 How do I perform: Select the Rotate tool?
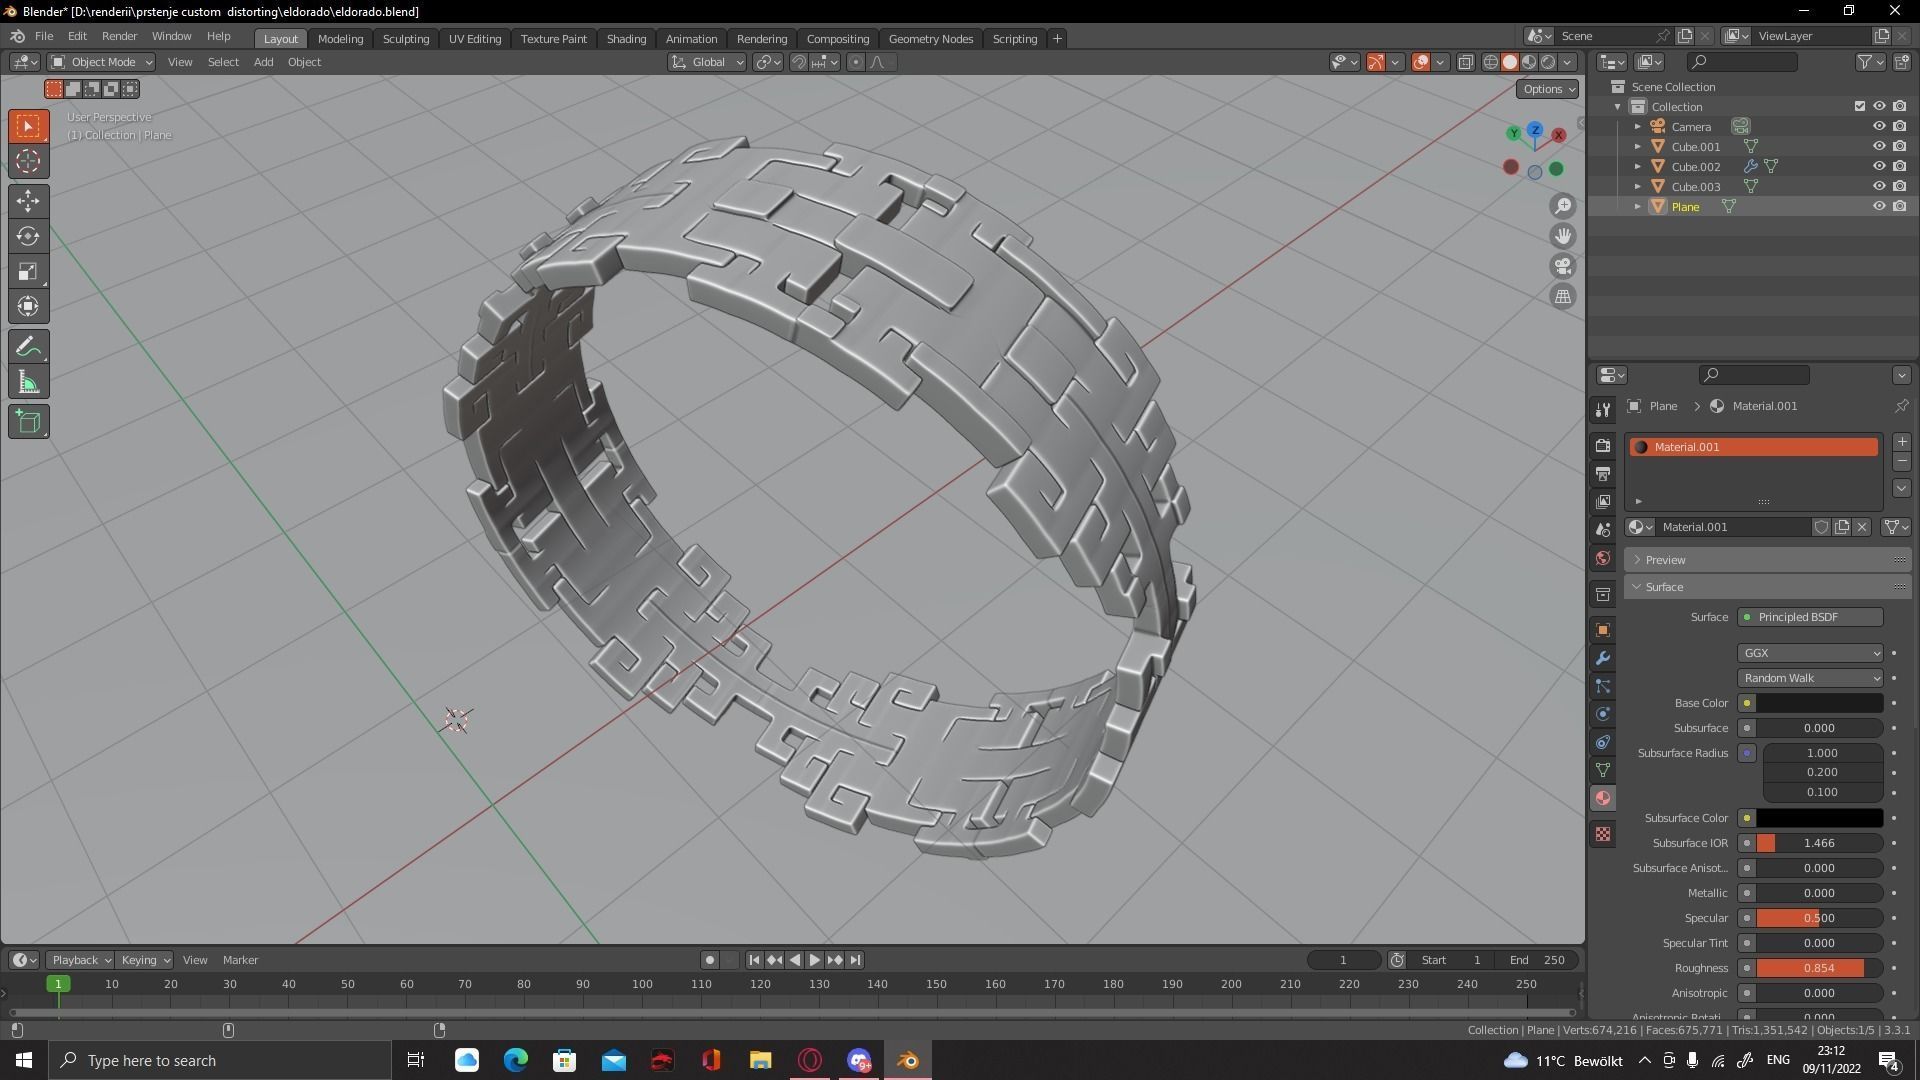pos(28,236)
